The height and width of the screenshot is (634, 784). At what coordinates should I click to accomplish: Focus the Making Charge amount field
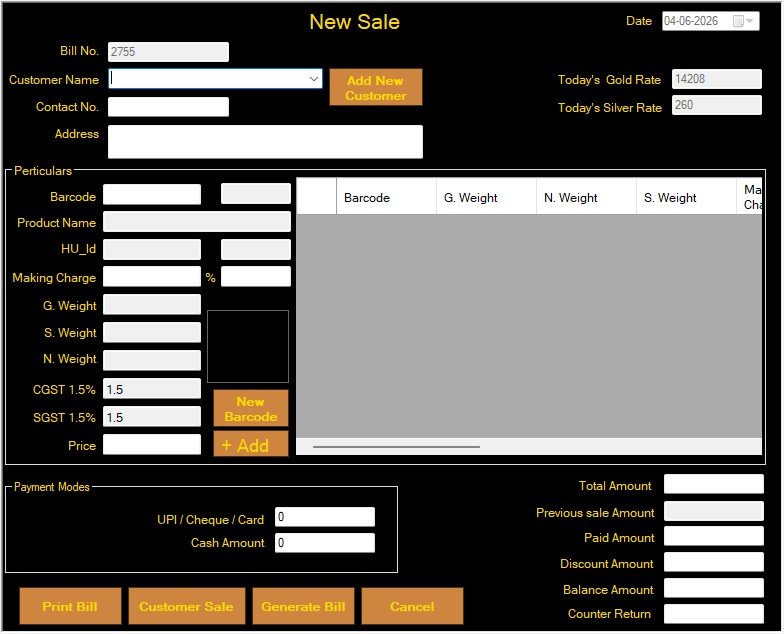point(152,276)
